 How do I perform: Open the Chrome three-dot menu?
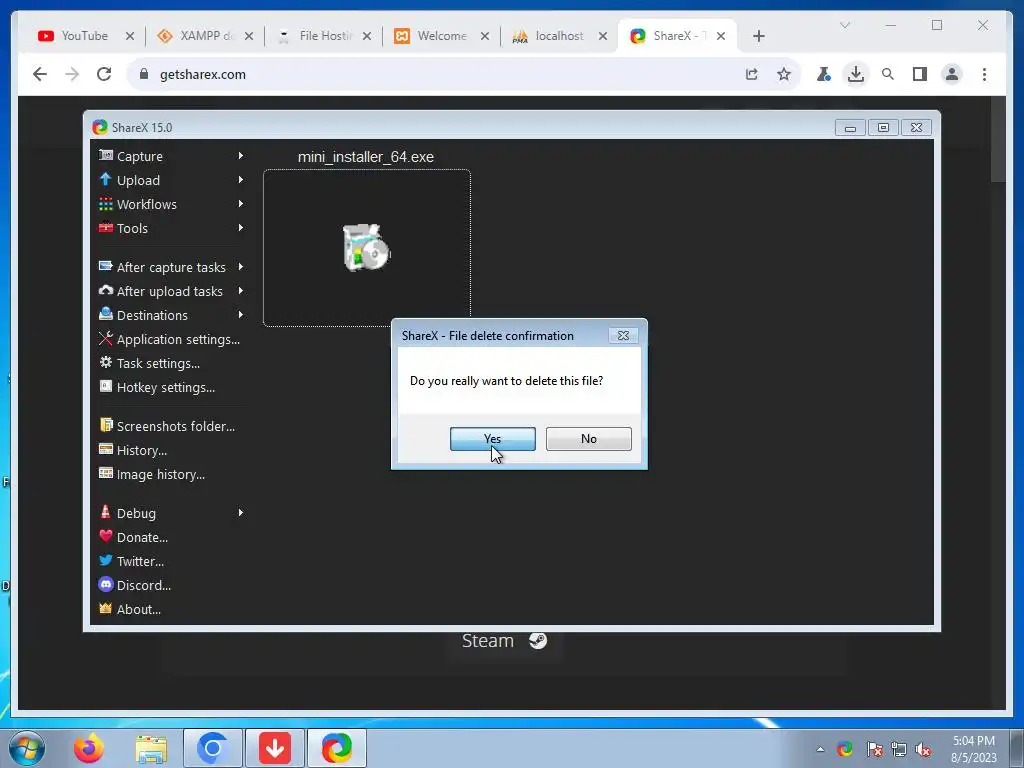[984, 74]
